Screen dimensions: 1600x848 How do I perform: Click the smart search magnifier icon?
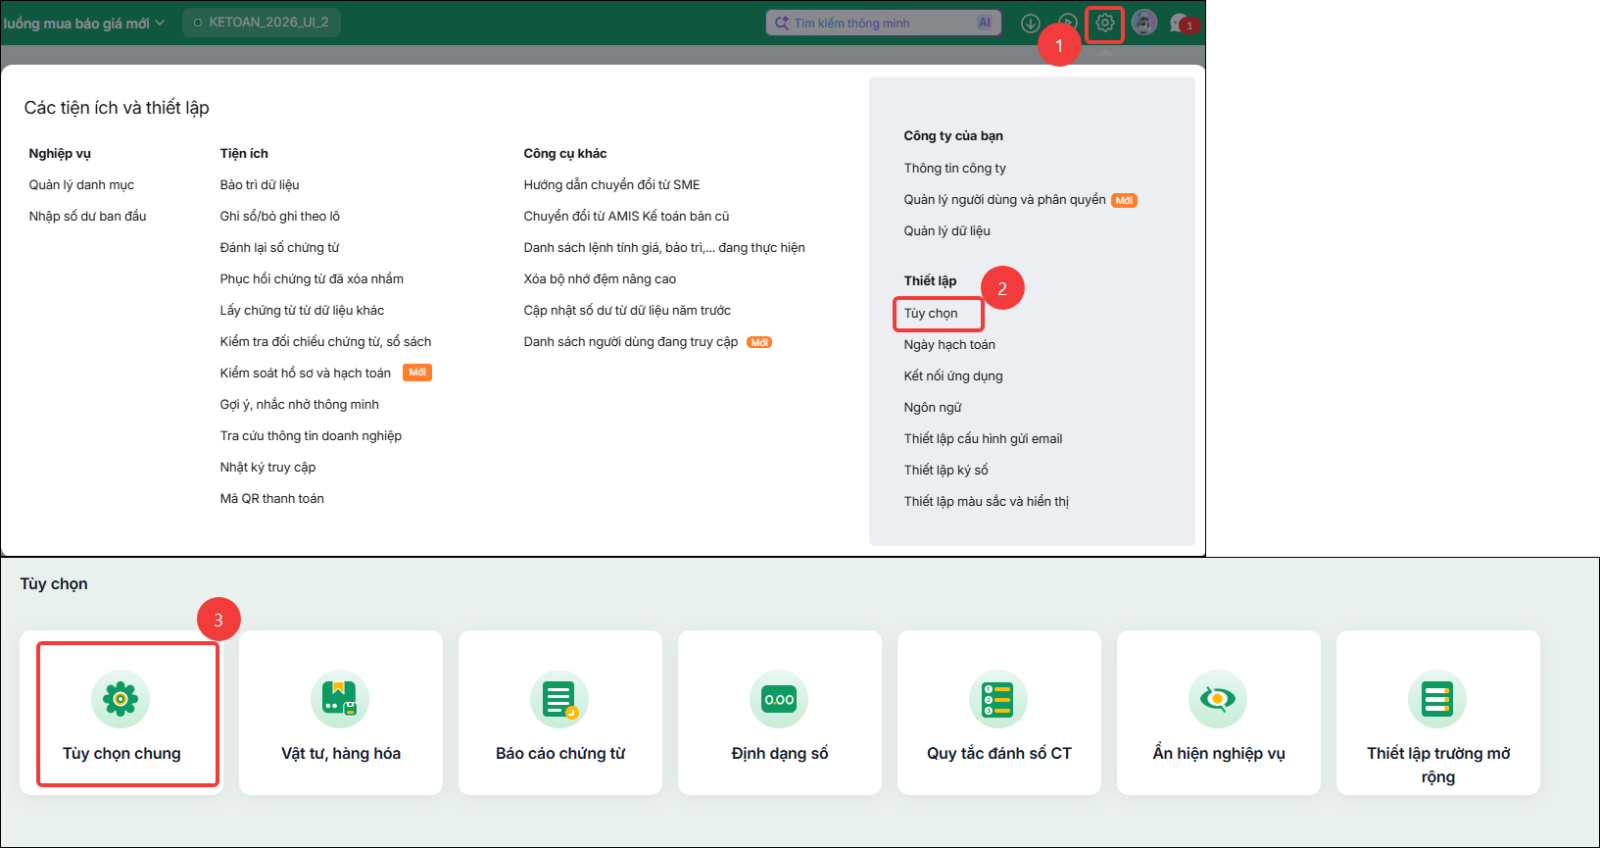782,23
